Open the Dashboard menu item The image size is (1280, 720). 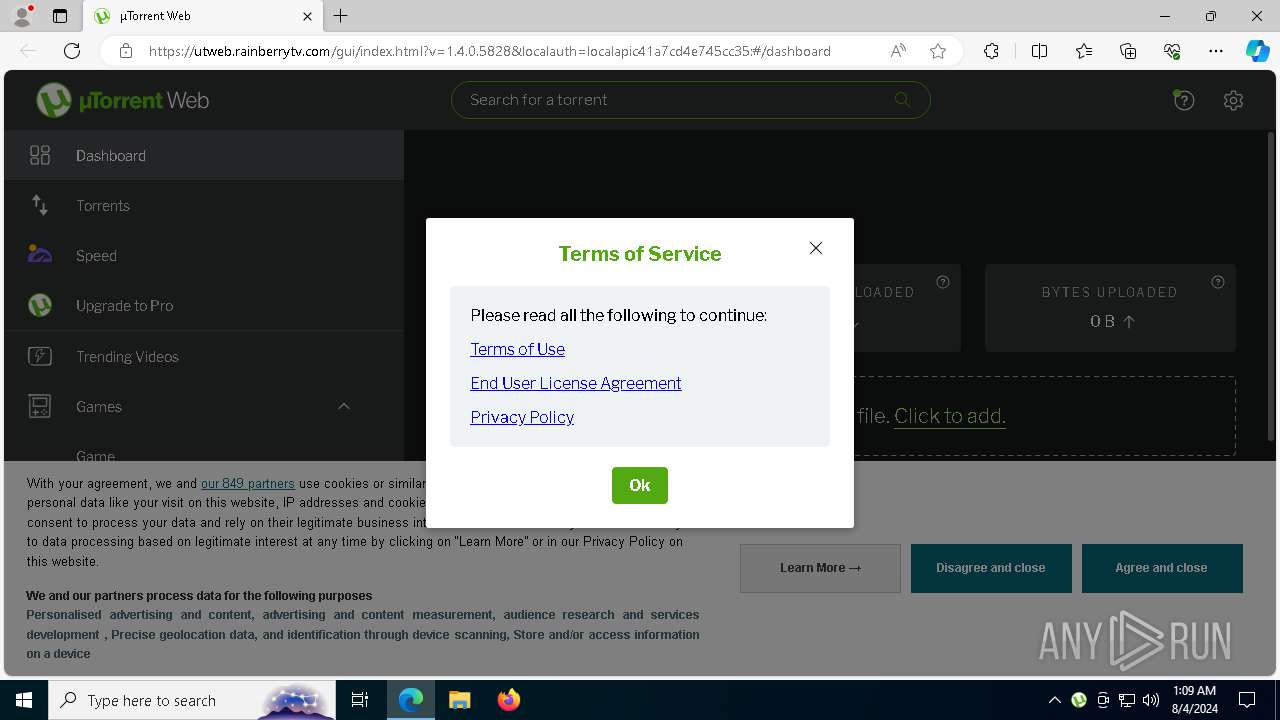pyautogui.click(x=204, y=155)
